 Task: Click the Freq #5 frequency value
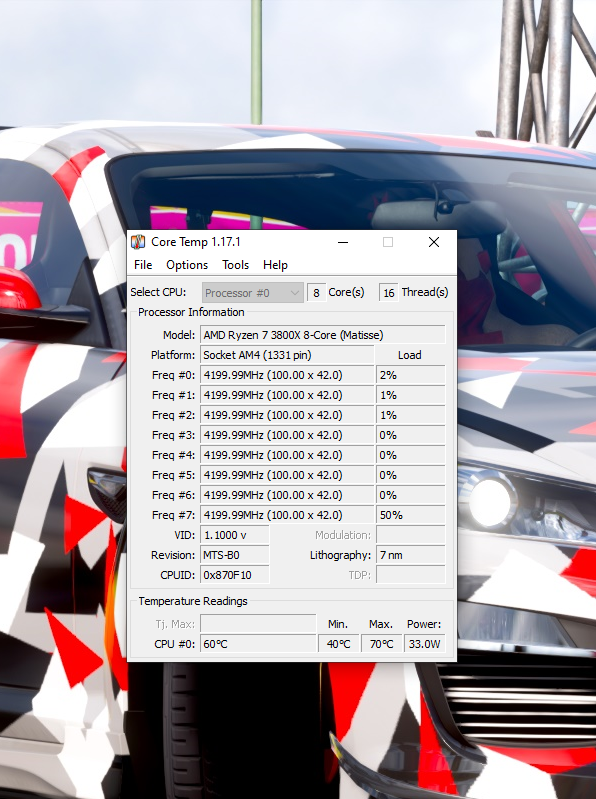[287, 475]
